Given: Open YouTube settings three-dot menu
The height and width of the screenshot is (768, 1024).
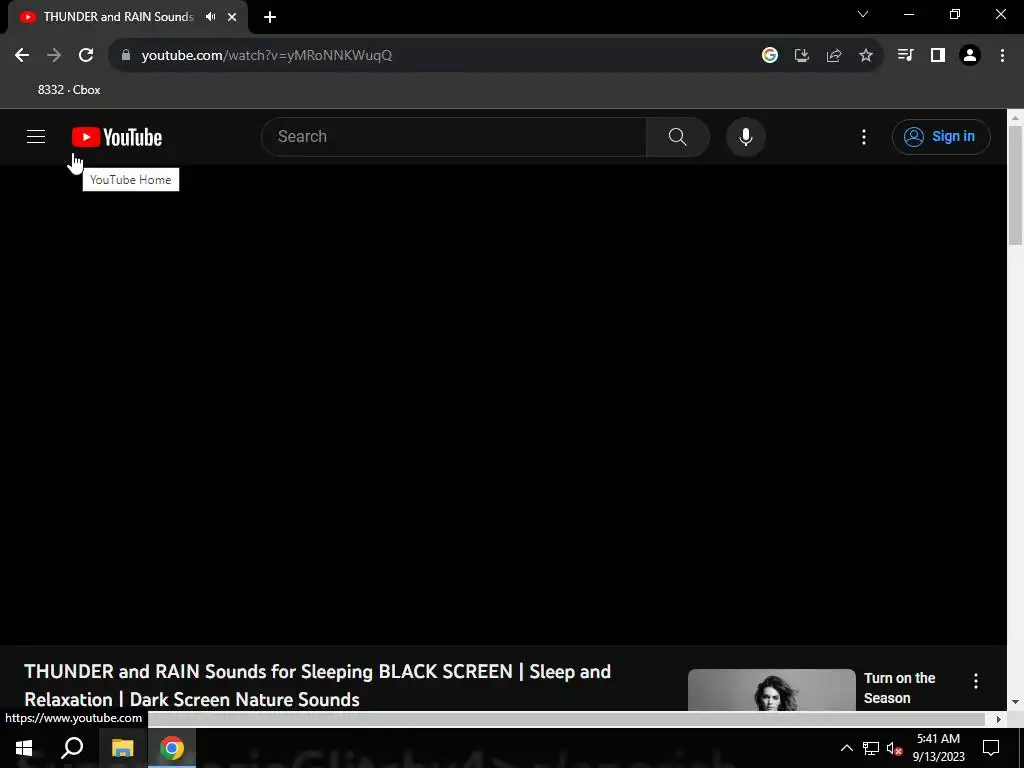Looking at the screenshot, I should tap(864, 136).
